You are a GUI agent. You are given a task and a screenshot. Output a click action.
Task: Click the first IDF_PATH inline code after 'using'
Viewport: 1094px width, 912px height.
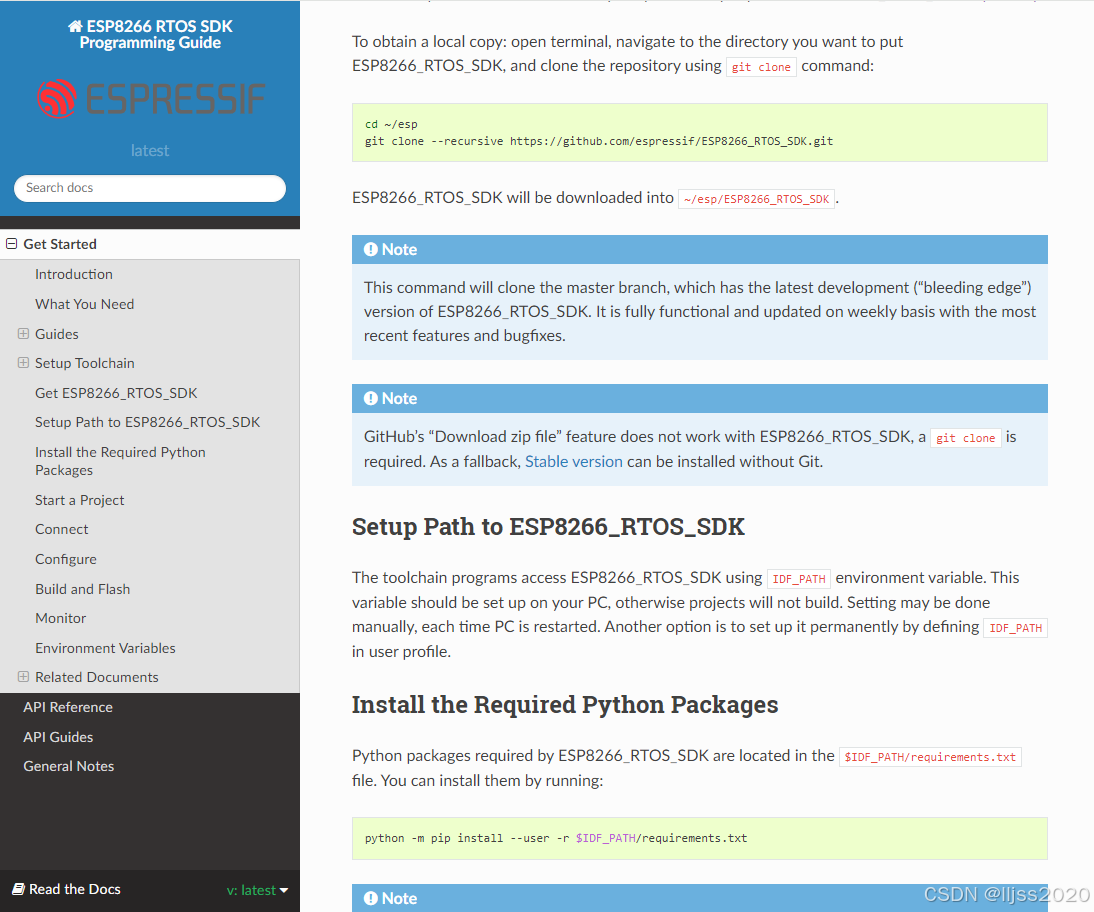(x=799, y=579)
